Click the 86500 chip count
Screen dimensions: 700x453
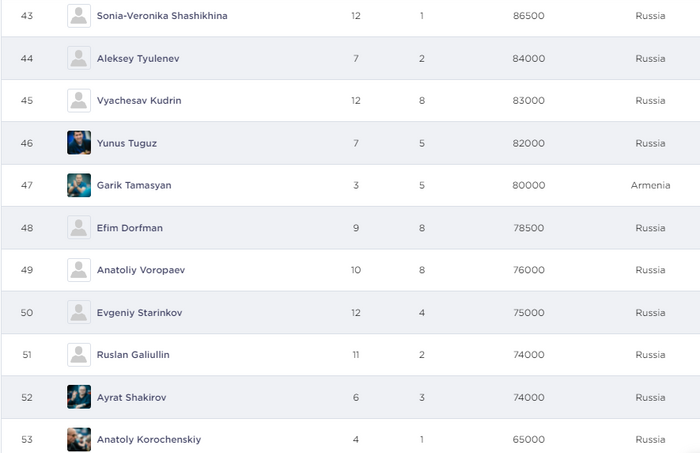[528, 16]
